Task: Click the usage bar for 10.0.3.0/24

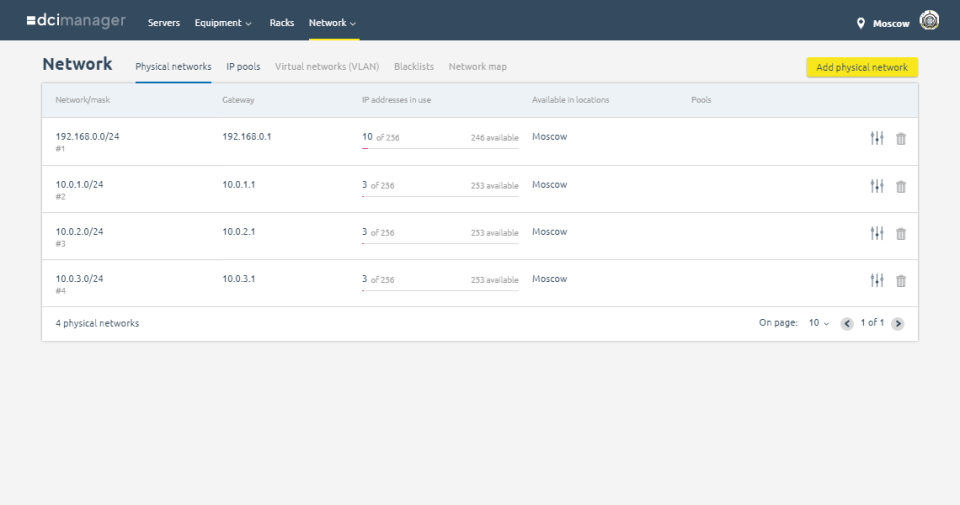Action: (440, 290)
